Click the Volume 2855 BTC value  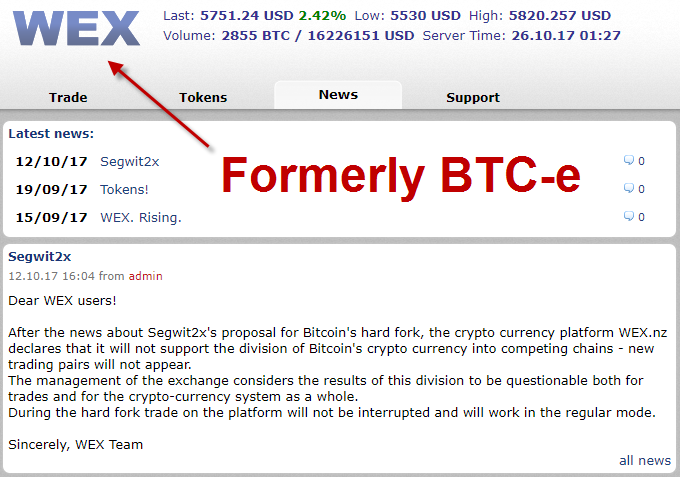click(x=255, y=36)
